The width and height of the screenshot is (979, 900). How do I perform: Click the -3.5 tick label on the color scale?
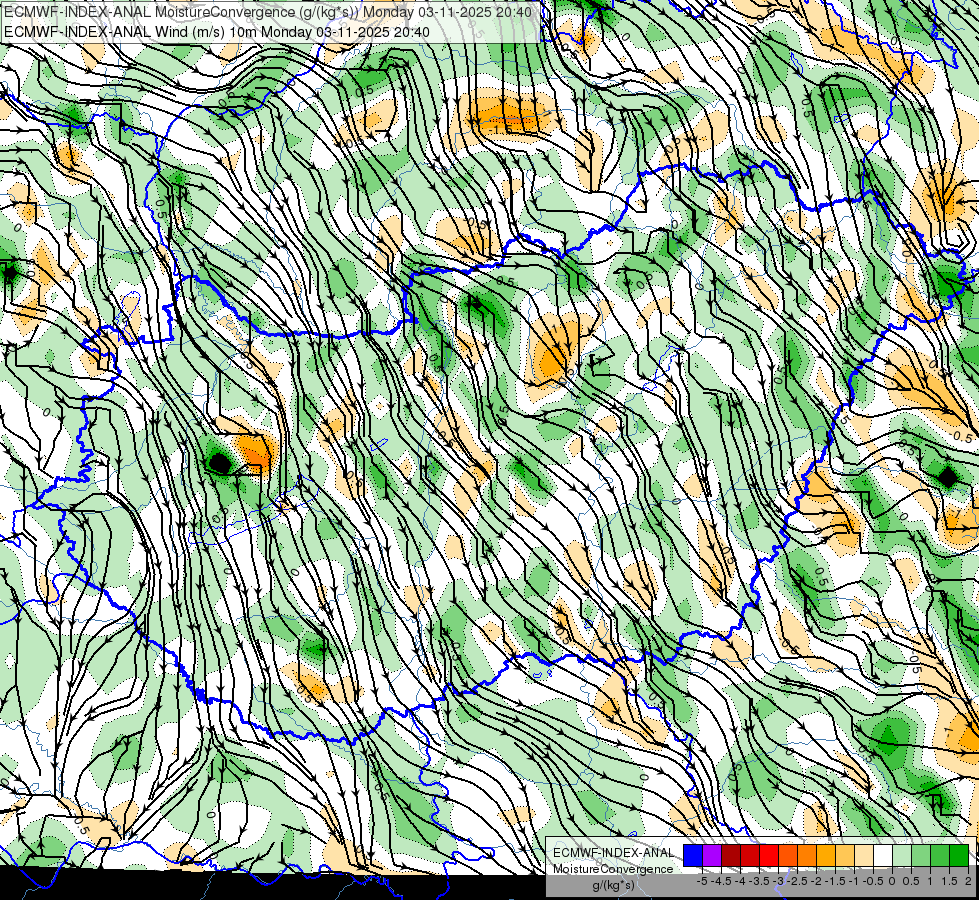coord(759,881)
